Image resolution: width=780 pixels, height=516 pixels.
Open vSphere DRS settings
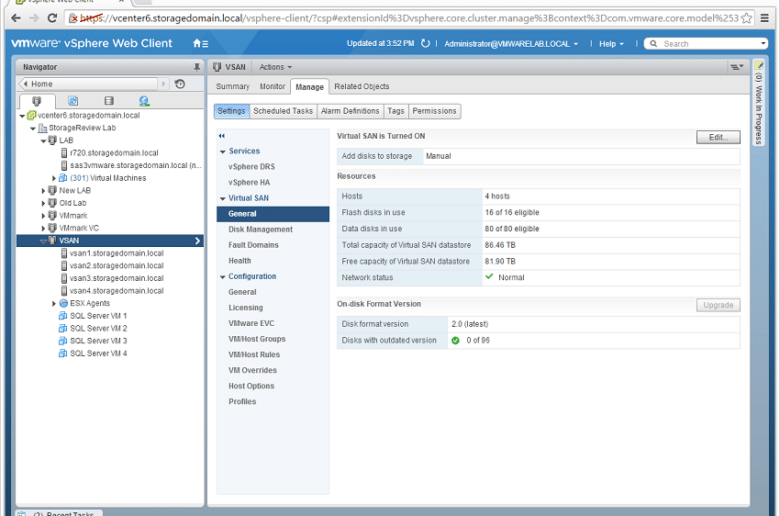(251, 167)
